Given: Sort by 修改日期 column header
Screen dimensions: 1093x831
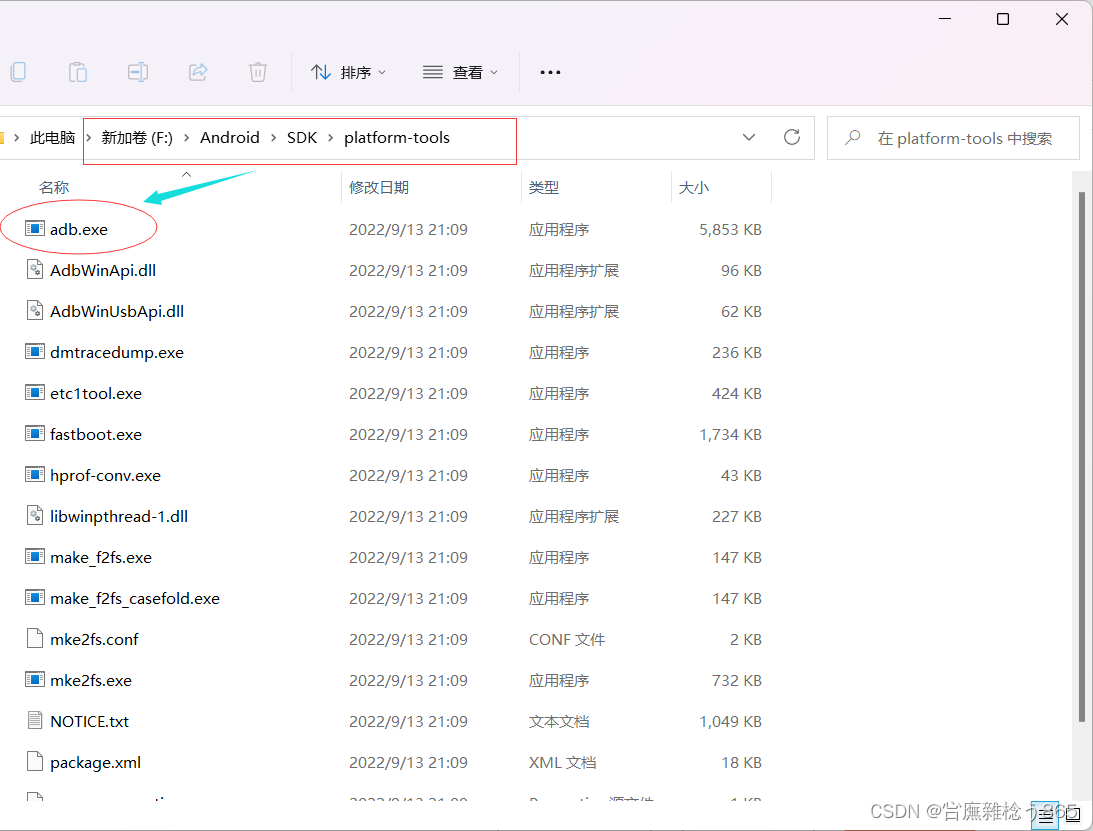Looking at the screenshot, I should click(379, 188).
